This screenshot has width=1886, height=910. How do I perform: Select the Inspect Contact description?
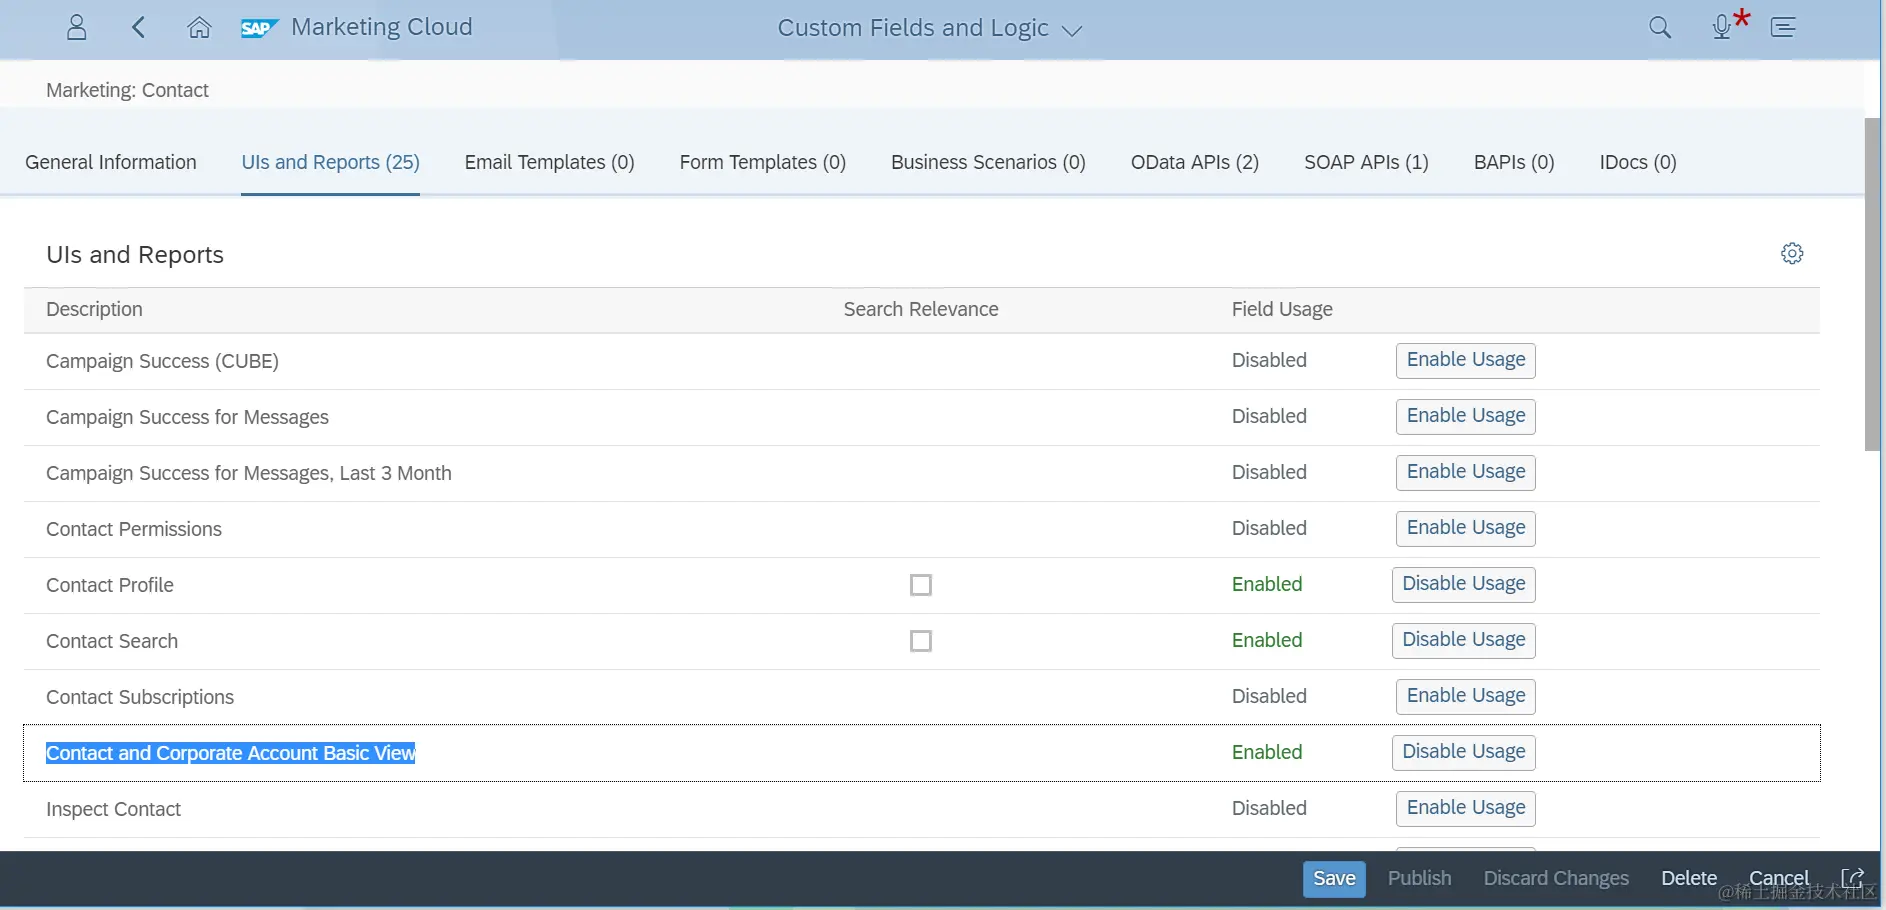(113, 809)
